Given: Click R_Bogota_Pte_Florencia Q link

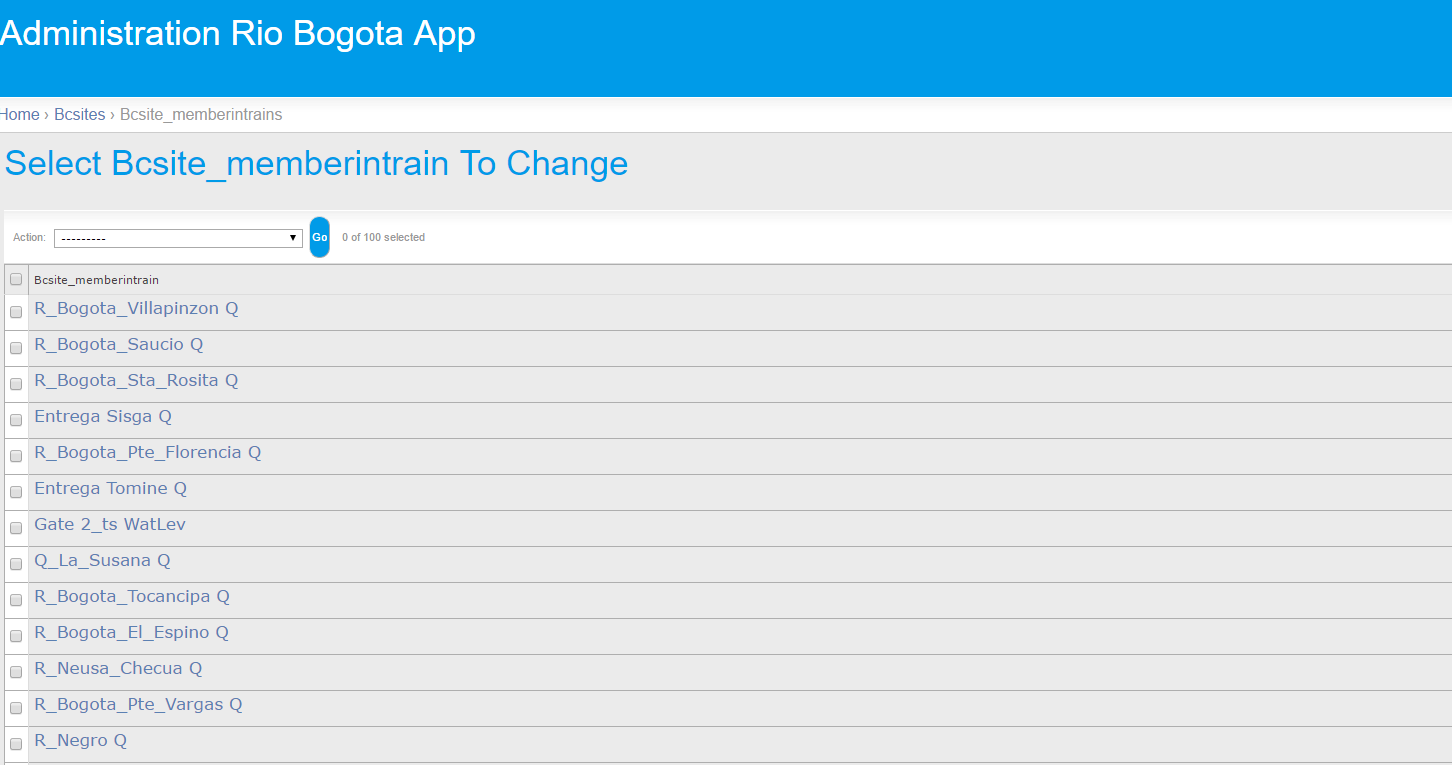Looking at the screenshot, I should [148, 453].
